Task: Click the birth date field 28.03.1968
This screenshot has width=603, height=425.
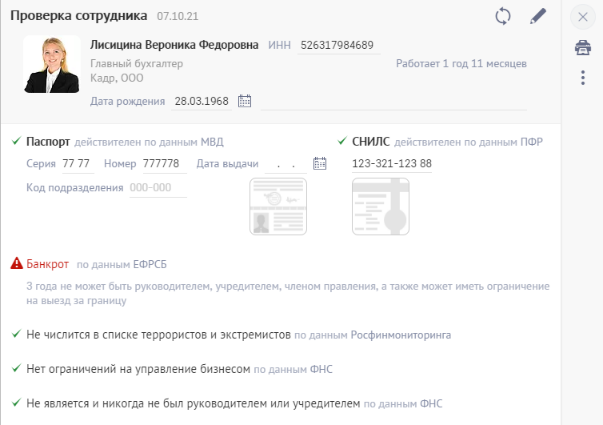Action: [202, 102]
